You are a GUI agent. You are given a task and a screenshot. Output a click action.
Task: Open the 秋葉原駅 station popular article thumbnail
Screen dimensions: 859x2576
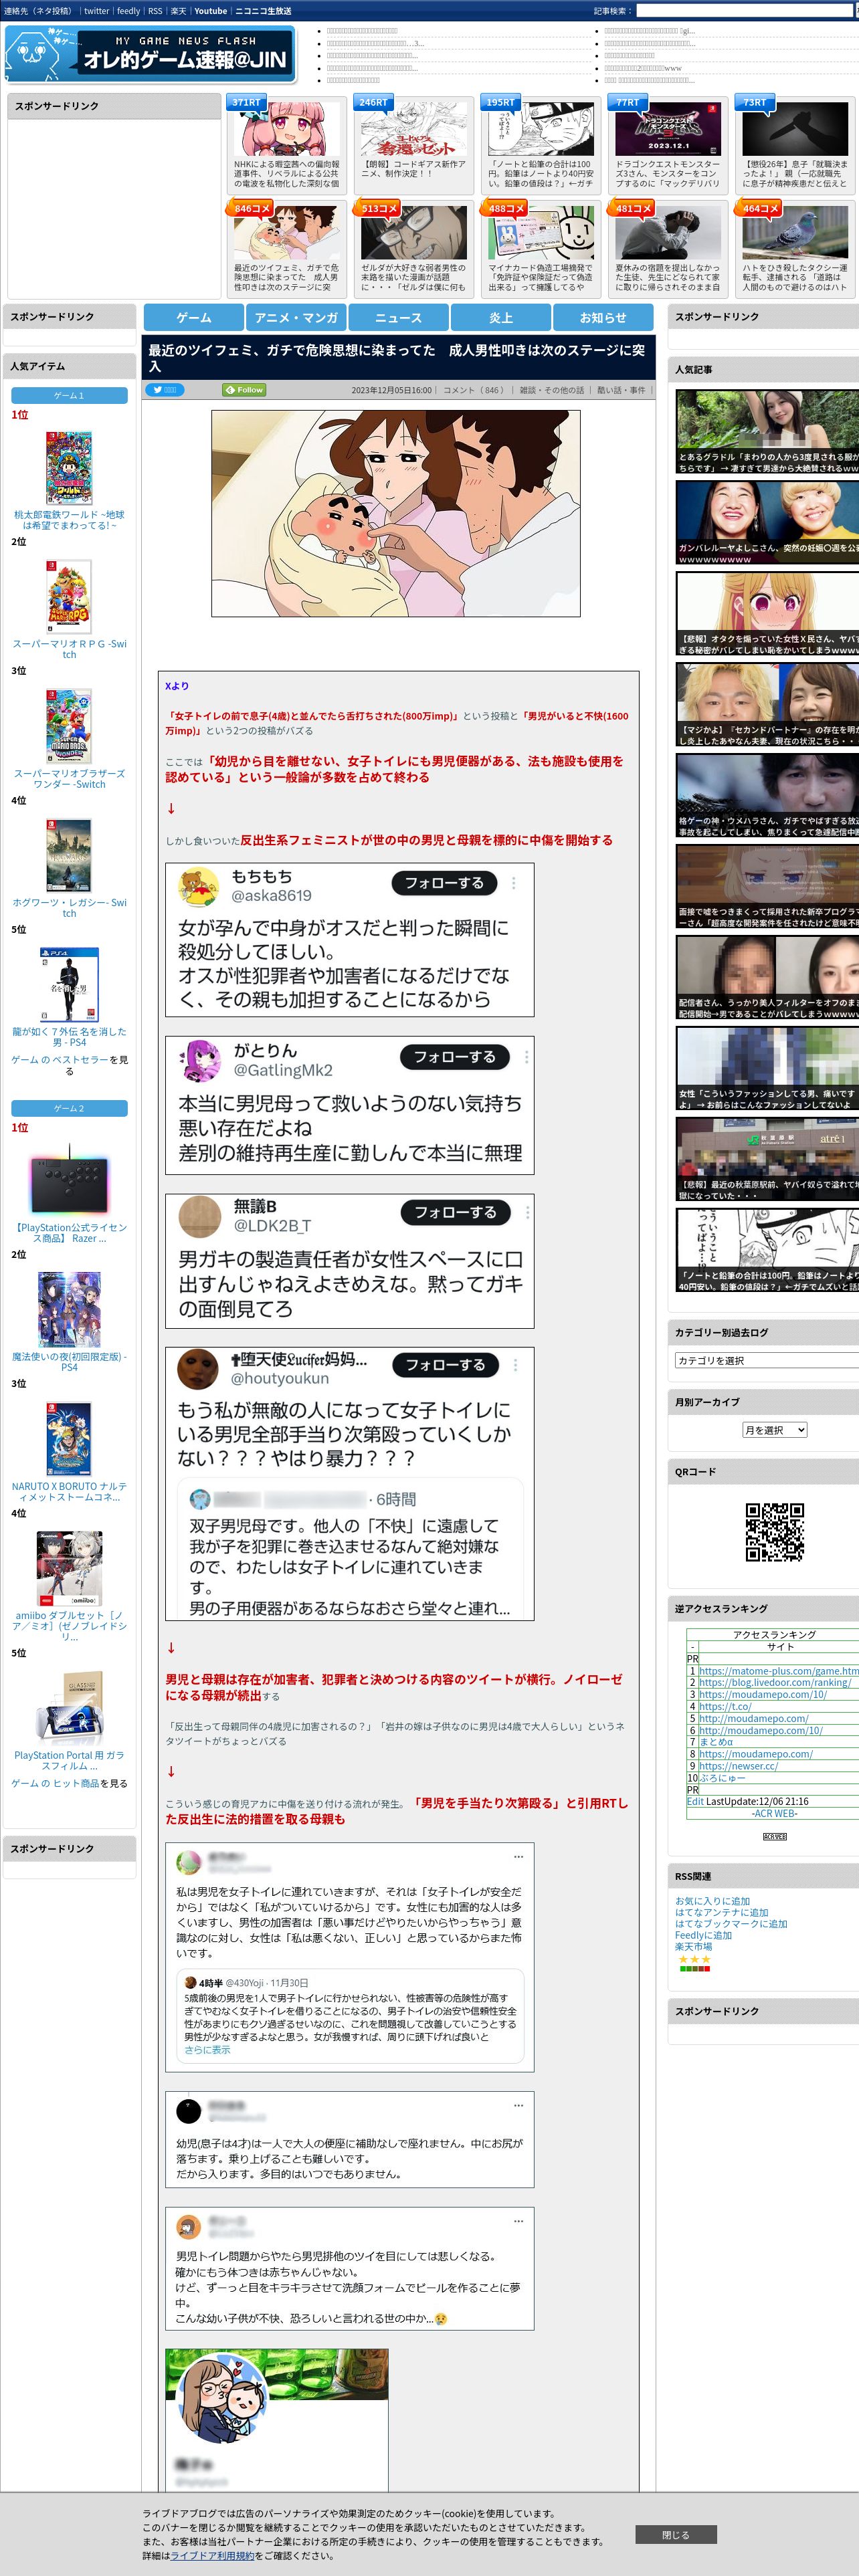(x=767, y=1158)
